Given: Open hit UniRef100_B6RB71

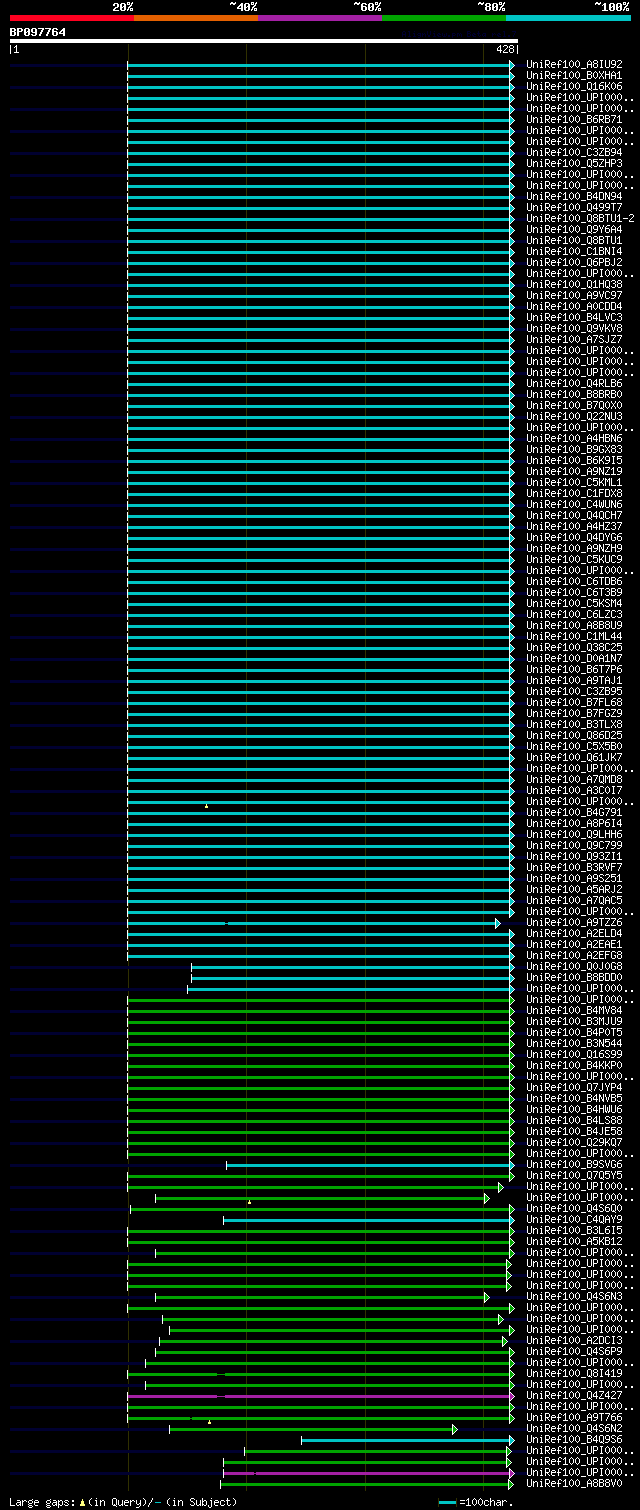Looking at the screenshot, I should pos(574,120).
